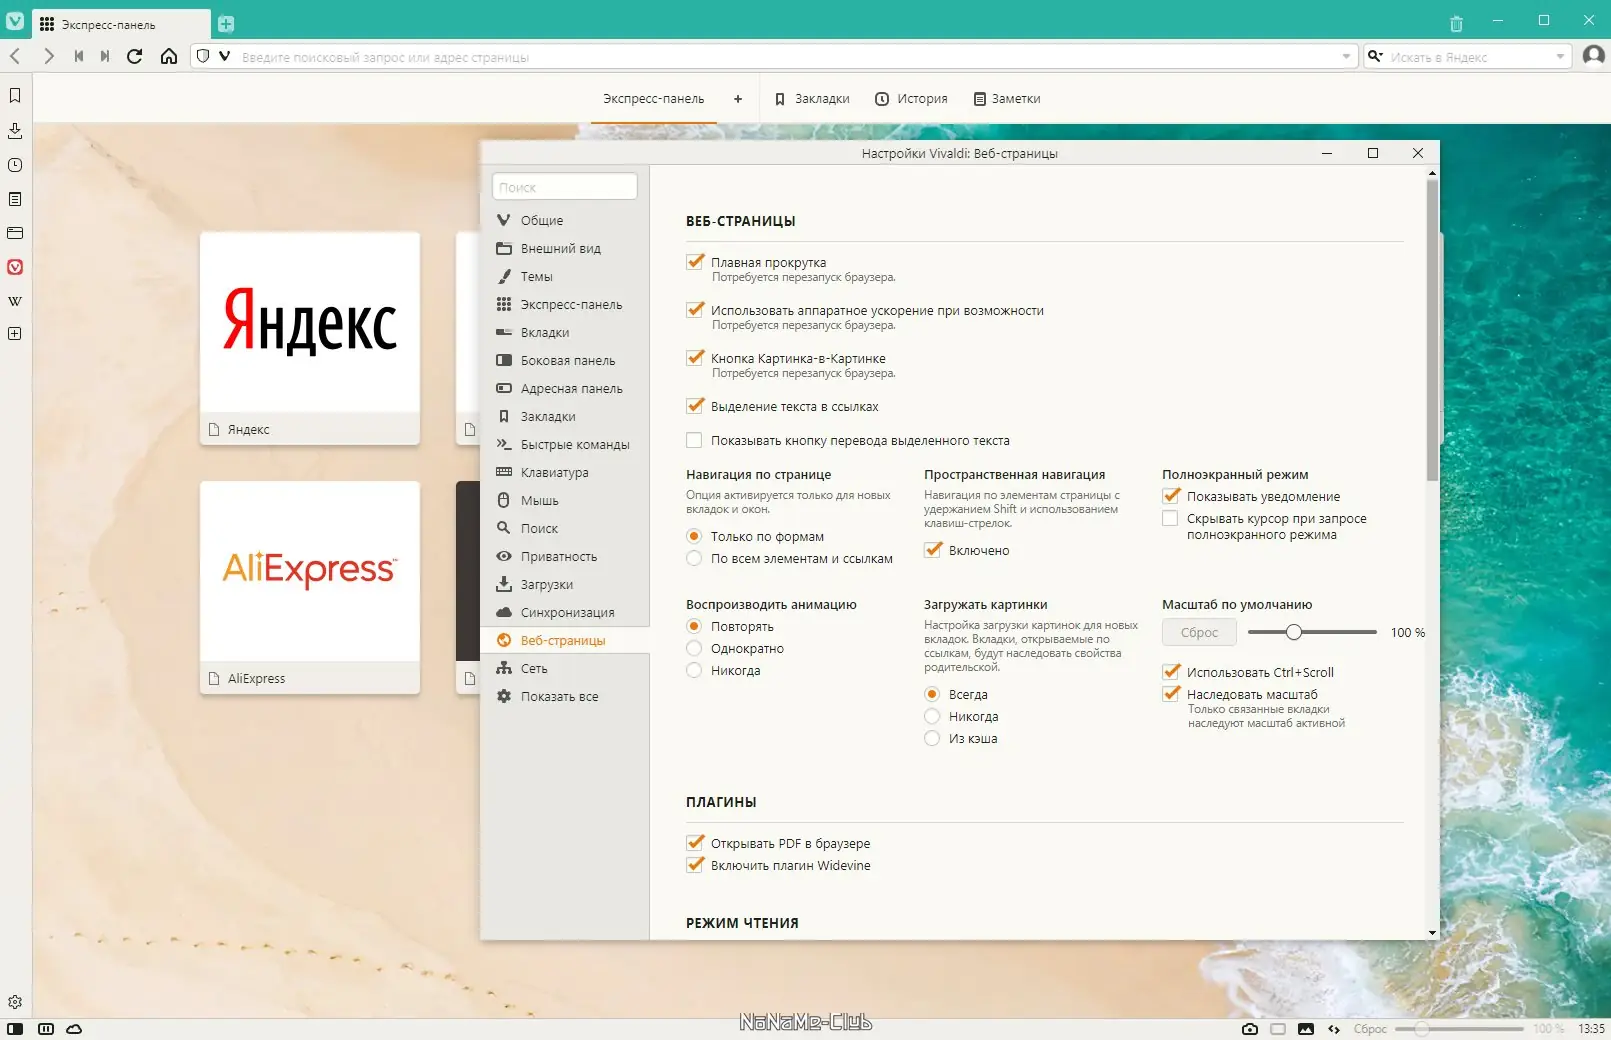
Task: Choose Однократно for animation playback
Action: coord(695,648)
